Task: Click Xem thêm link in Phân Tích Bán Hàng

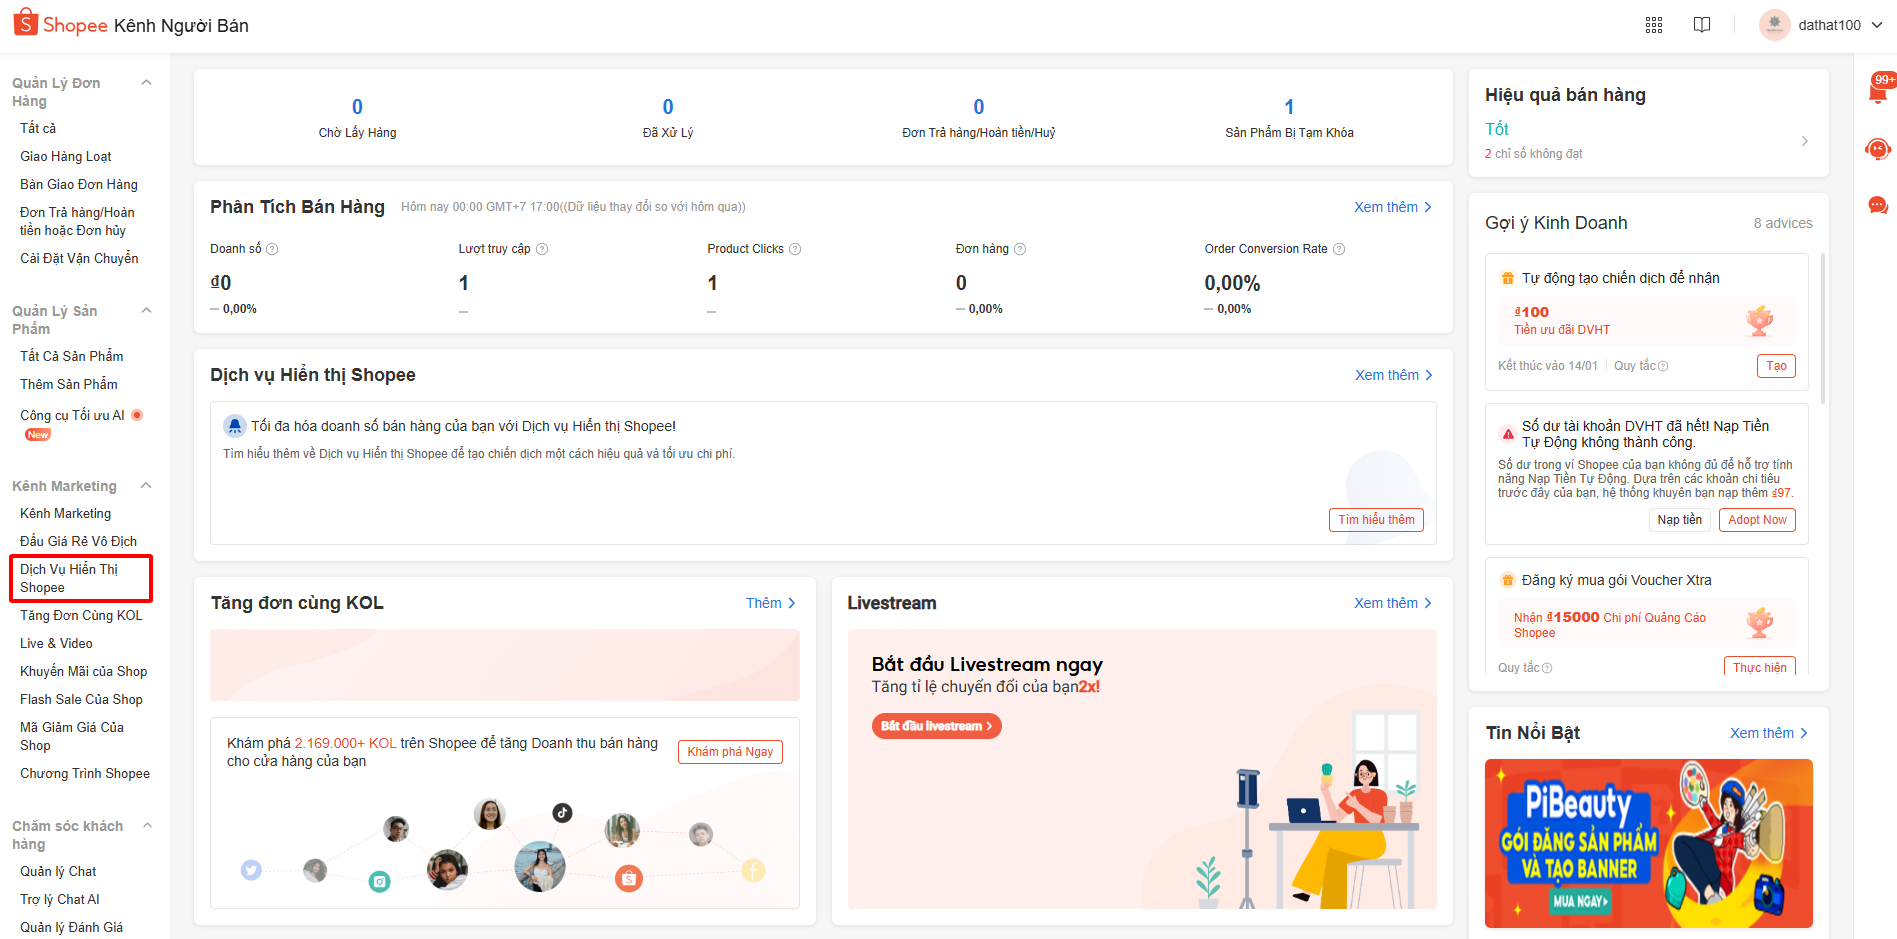Action: (x=1392, y=207)
